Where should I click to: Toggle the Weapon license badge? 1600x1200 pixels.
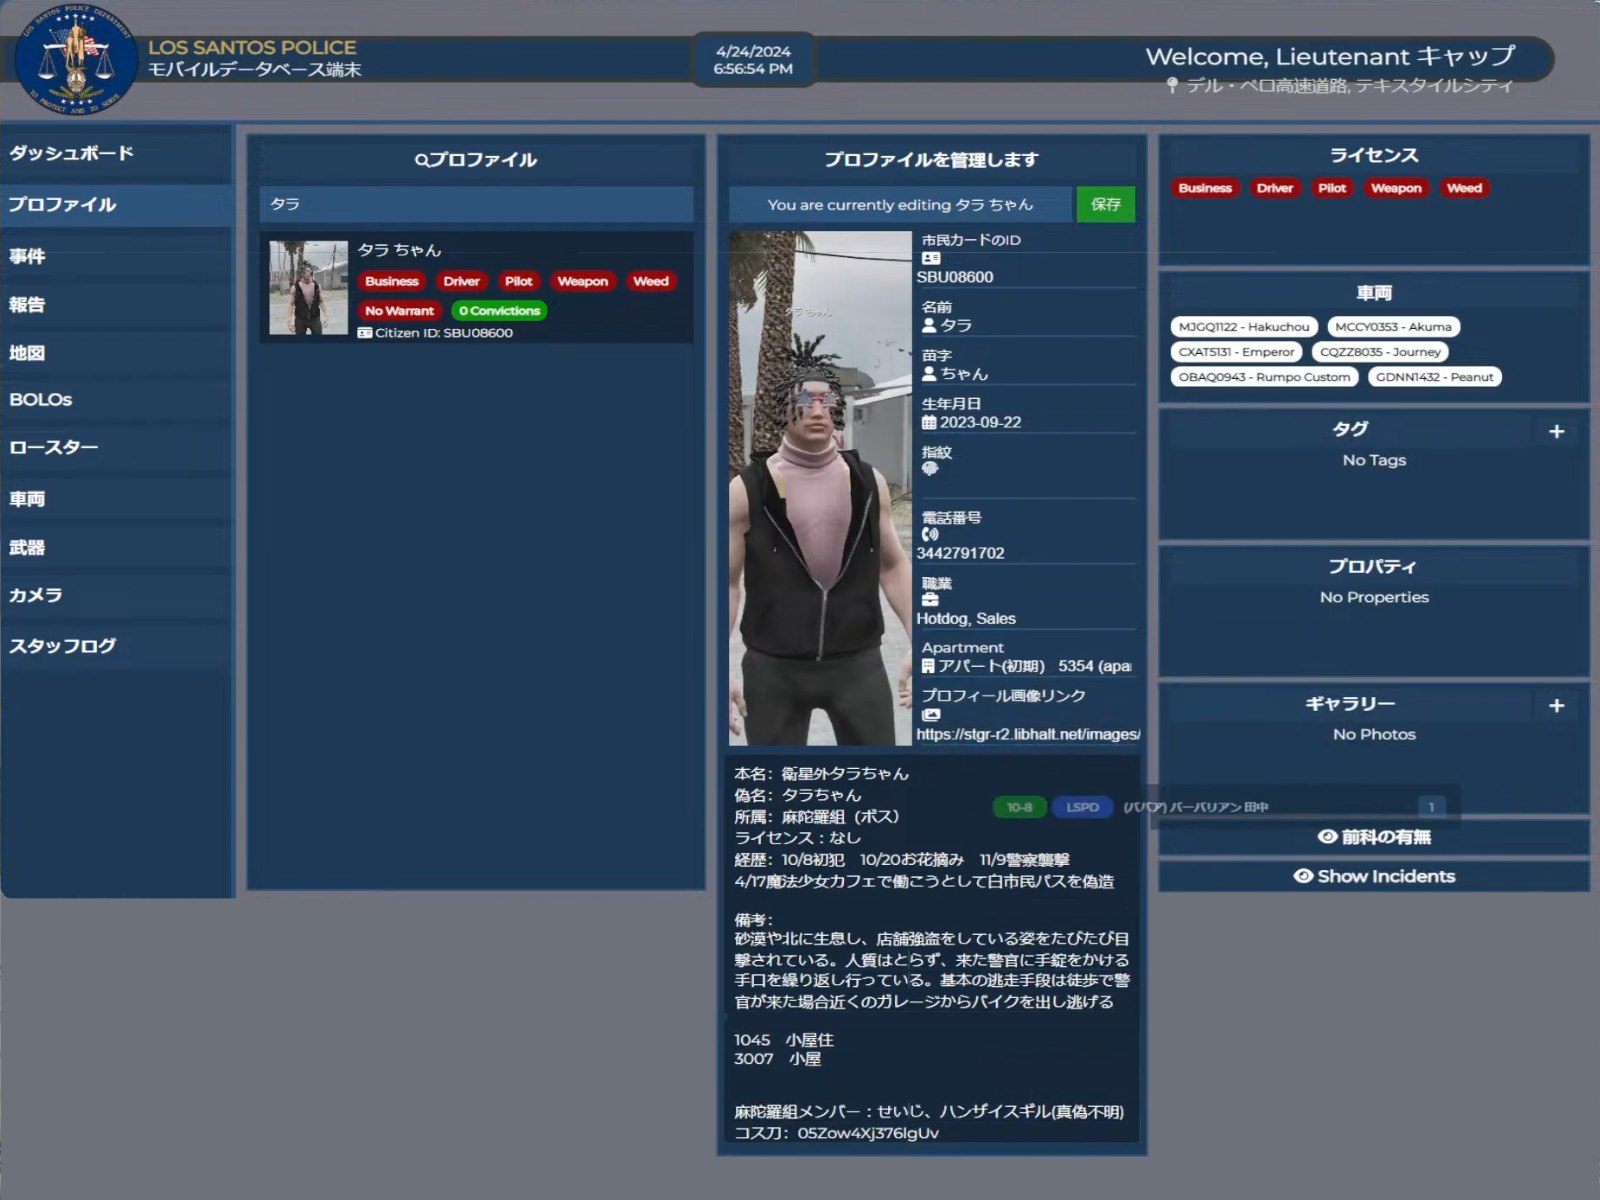tap(1395, 188)
